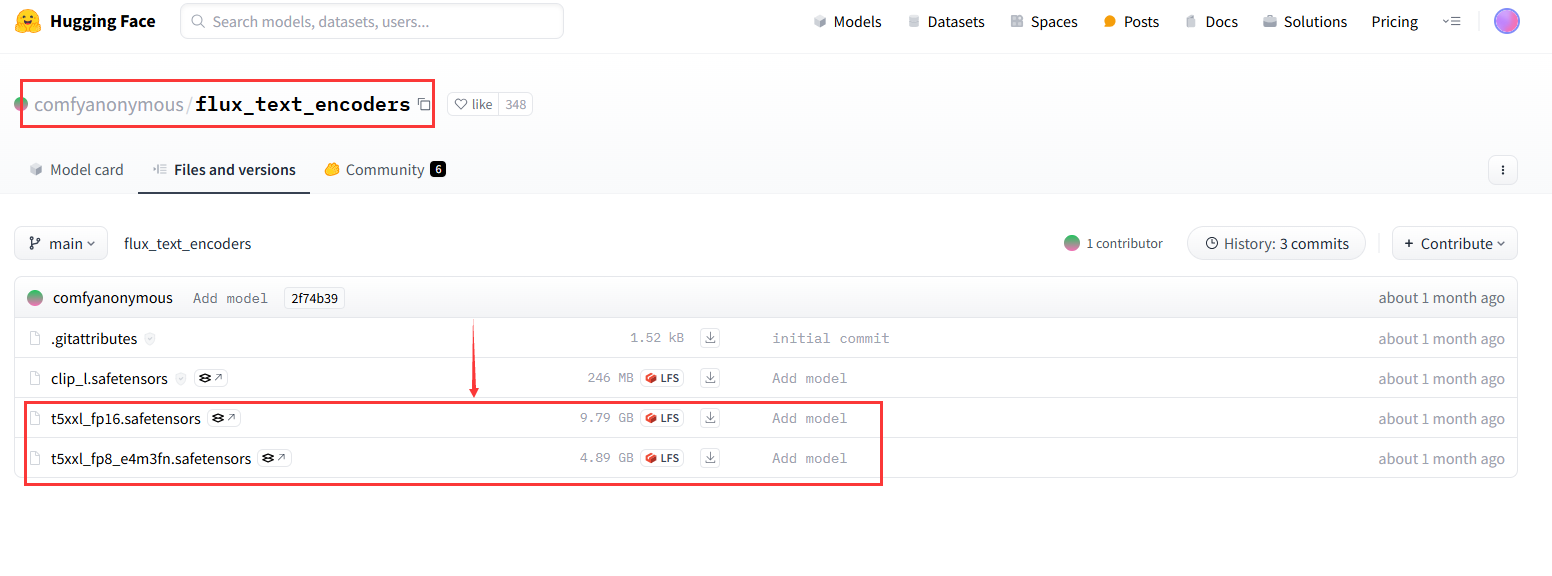The height and width of the screenshot is (576, 1552).
Task: Open the t5xxl_fp16.safetensors file
Action: point(126,419)
